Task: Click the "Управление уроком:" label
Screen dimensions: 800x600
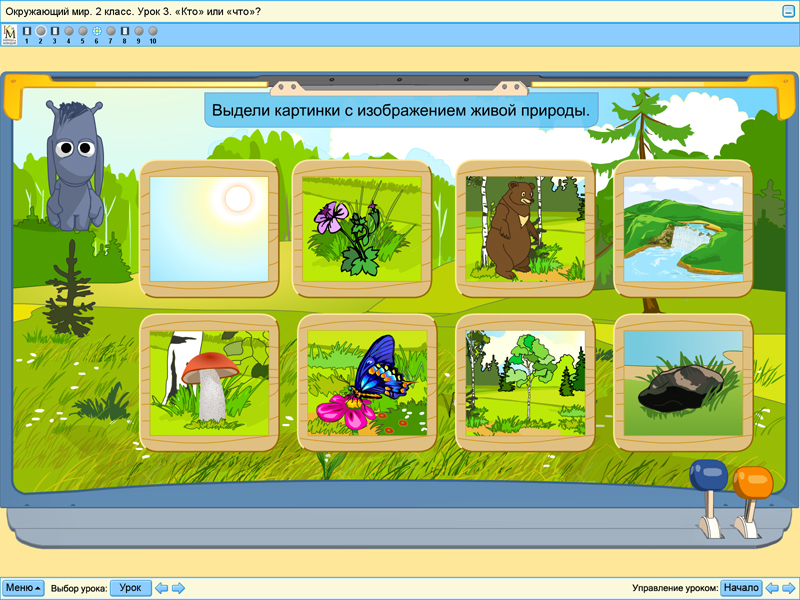Action: tap(674, 588)
